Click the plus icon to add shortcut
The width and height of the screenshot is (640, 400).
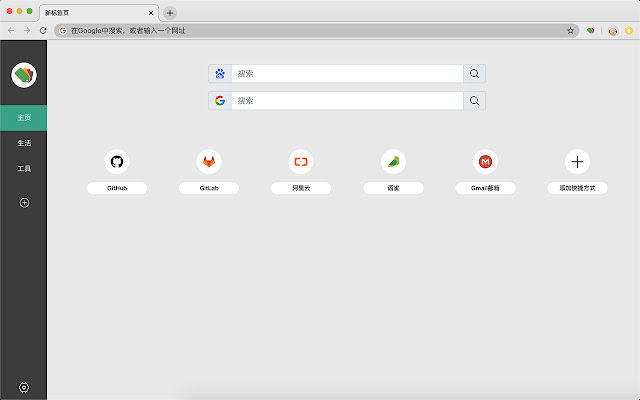tap(577, 162)
